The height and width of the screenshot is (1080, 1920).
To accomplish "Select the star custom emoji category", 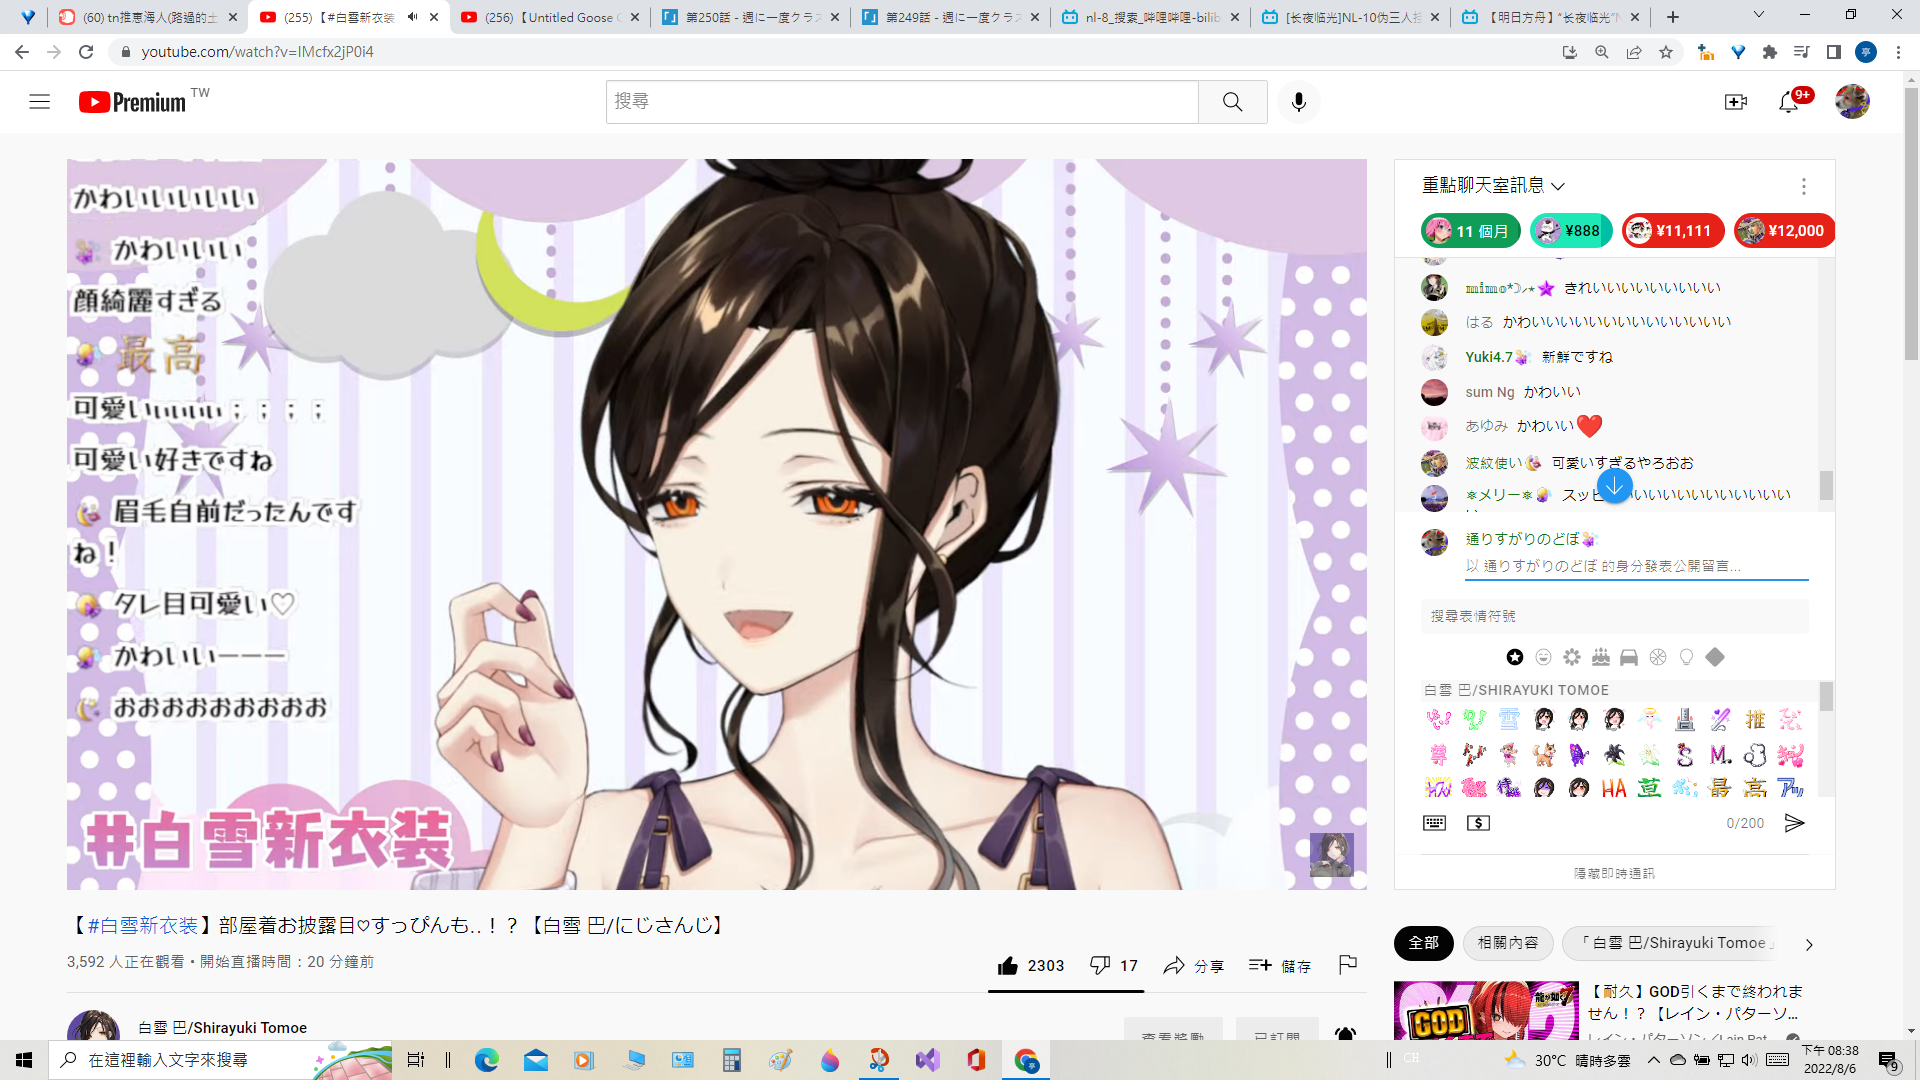I will pyautogui.click(x=1515, y=657).
